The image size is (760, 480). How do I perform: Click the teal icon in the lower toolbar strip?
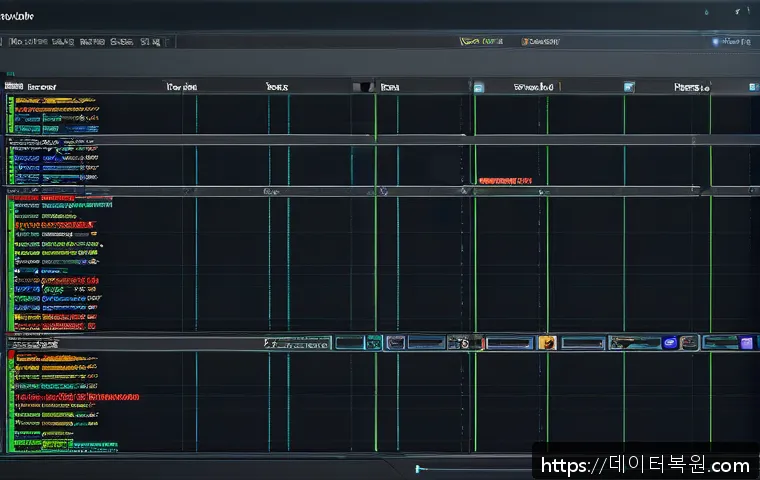coord(374,343)
